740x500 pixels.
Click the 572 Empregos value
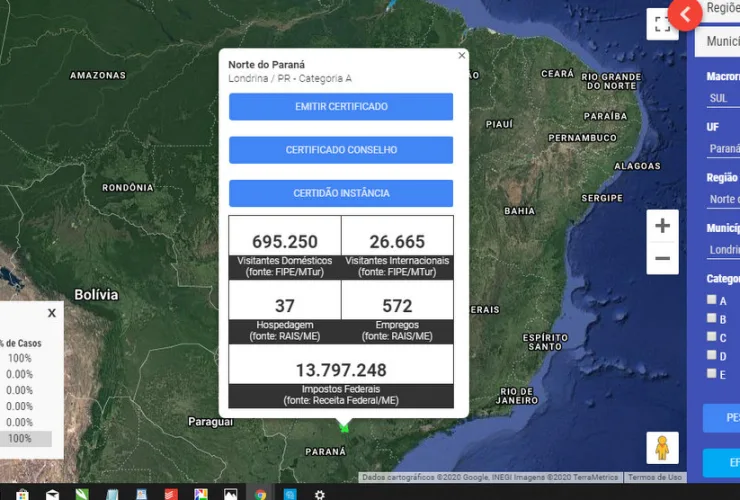(x=397, y=306)
